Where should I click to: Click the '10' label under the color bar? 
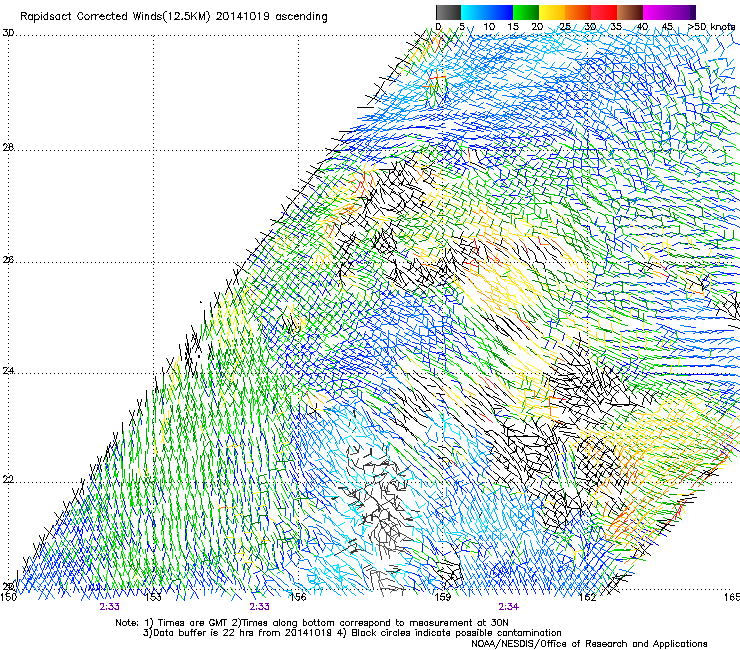point(489,27)
